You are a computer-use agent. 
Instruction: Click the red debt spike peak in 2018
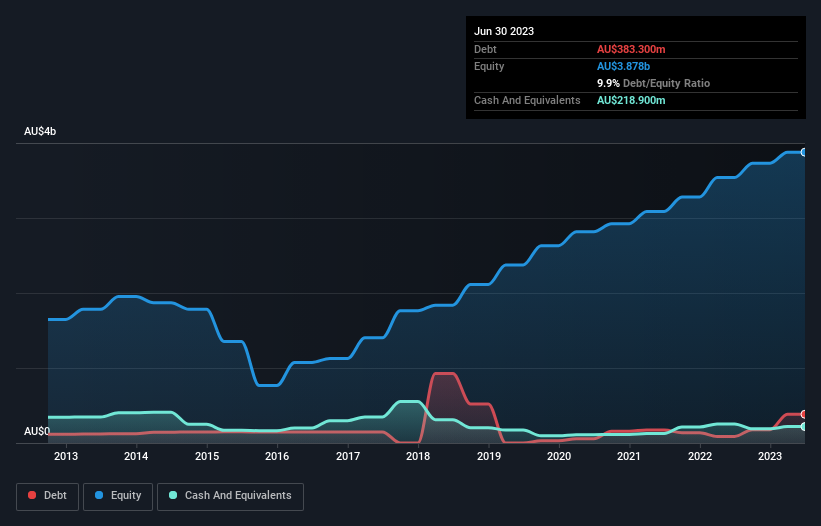[444, 374]
